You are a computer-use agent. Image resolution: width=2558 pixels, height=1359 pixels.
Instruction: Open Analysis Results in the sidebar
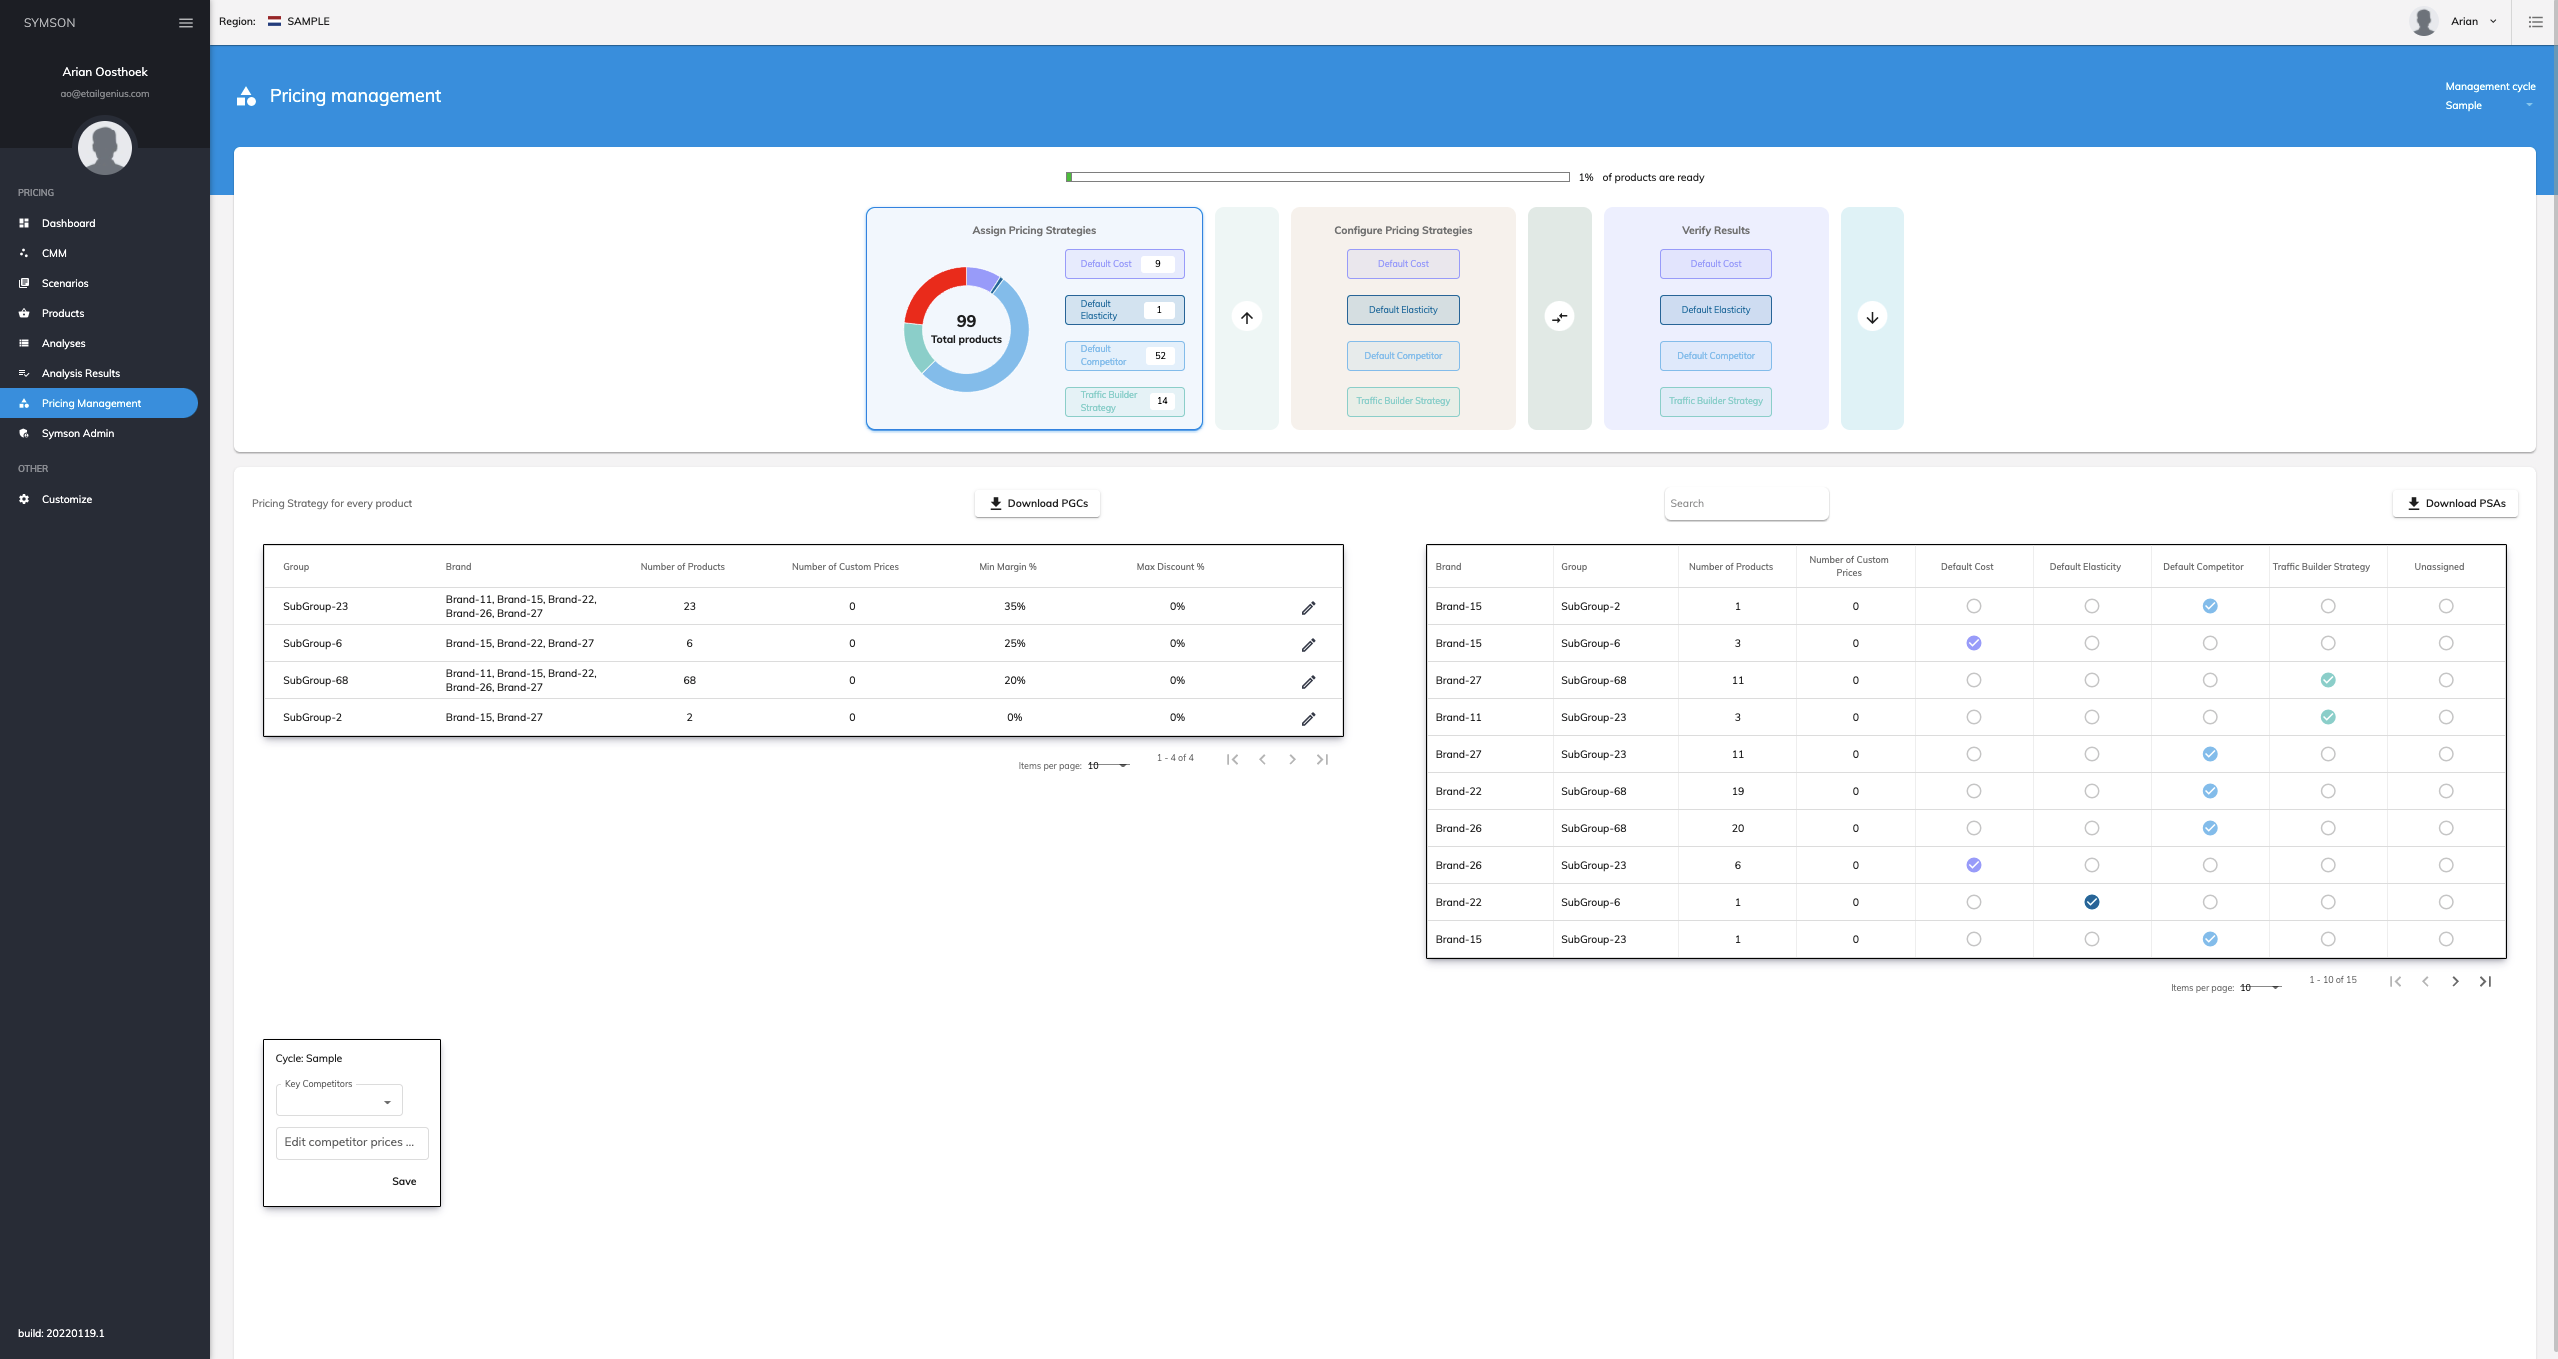(x=80, y=373)
